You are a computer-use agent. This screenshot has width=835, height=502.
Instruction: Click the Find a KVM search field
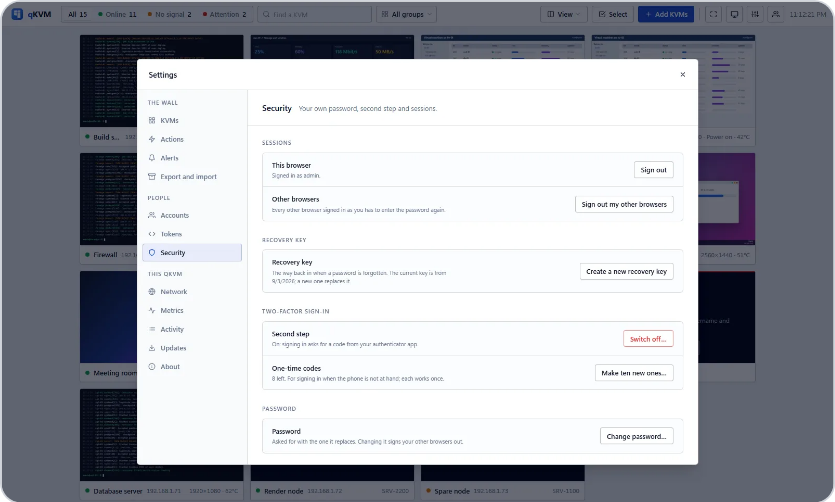pyautogui.click(x=314, y=14)
